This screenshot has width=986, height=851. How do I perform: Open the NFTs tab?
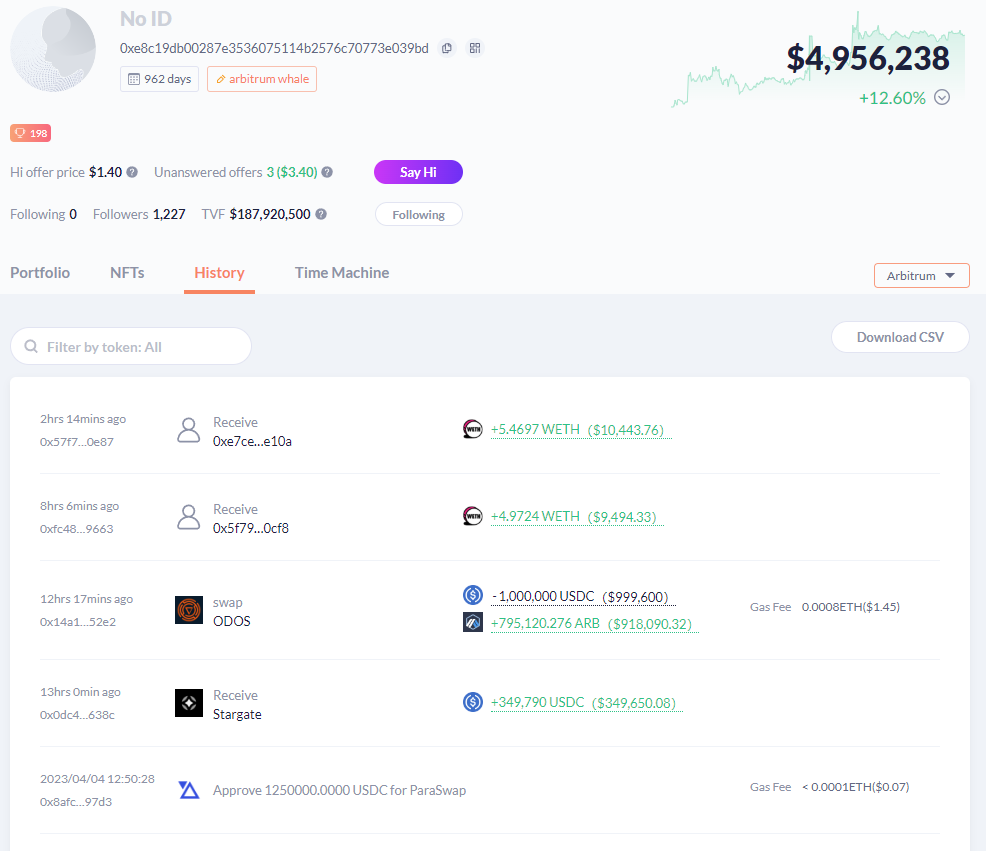(x=127, y=273)
